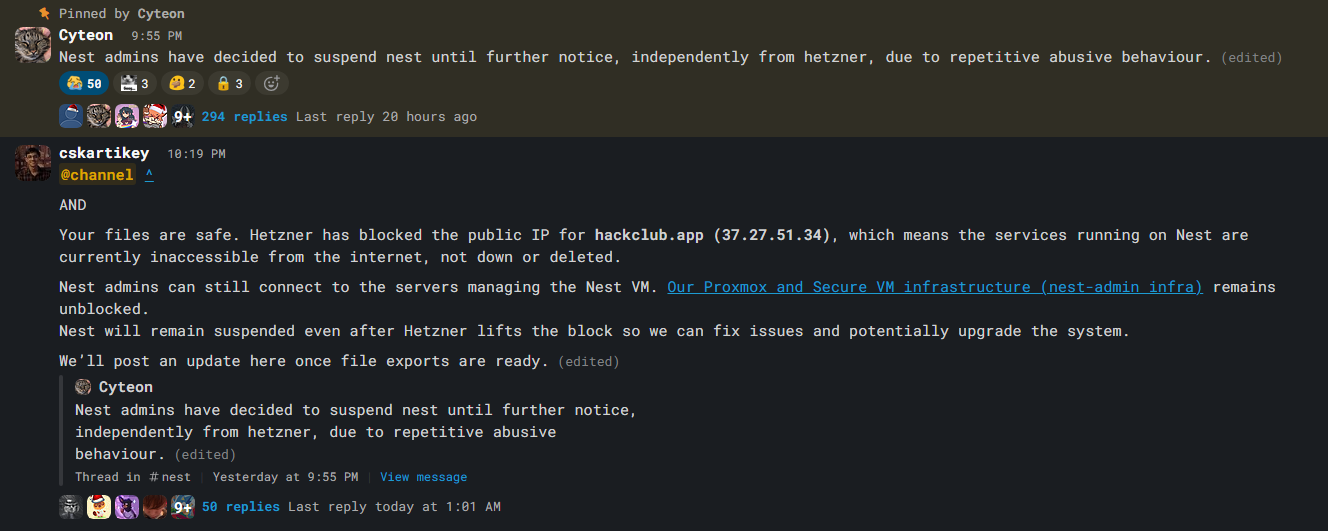Toggle the black-and-white image reaction with 3
The image size is (1328, 531).
[x=134, y=84]
